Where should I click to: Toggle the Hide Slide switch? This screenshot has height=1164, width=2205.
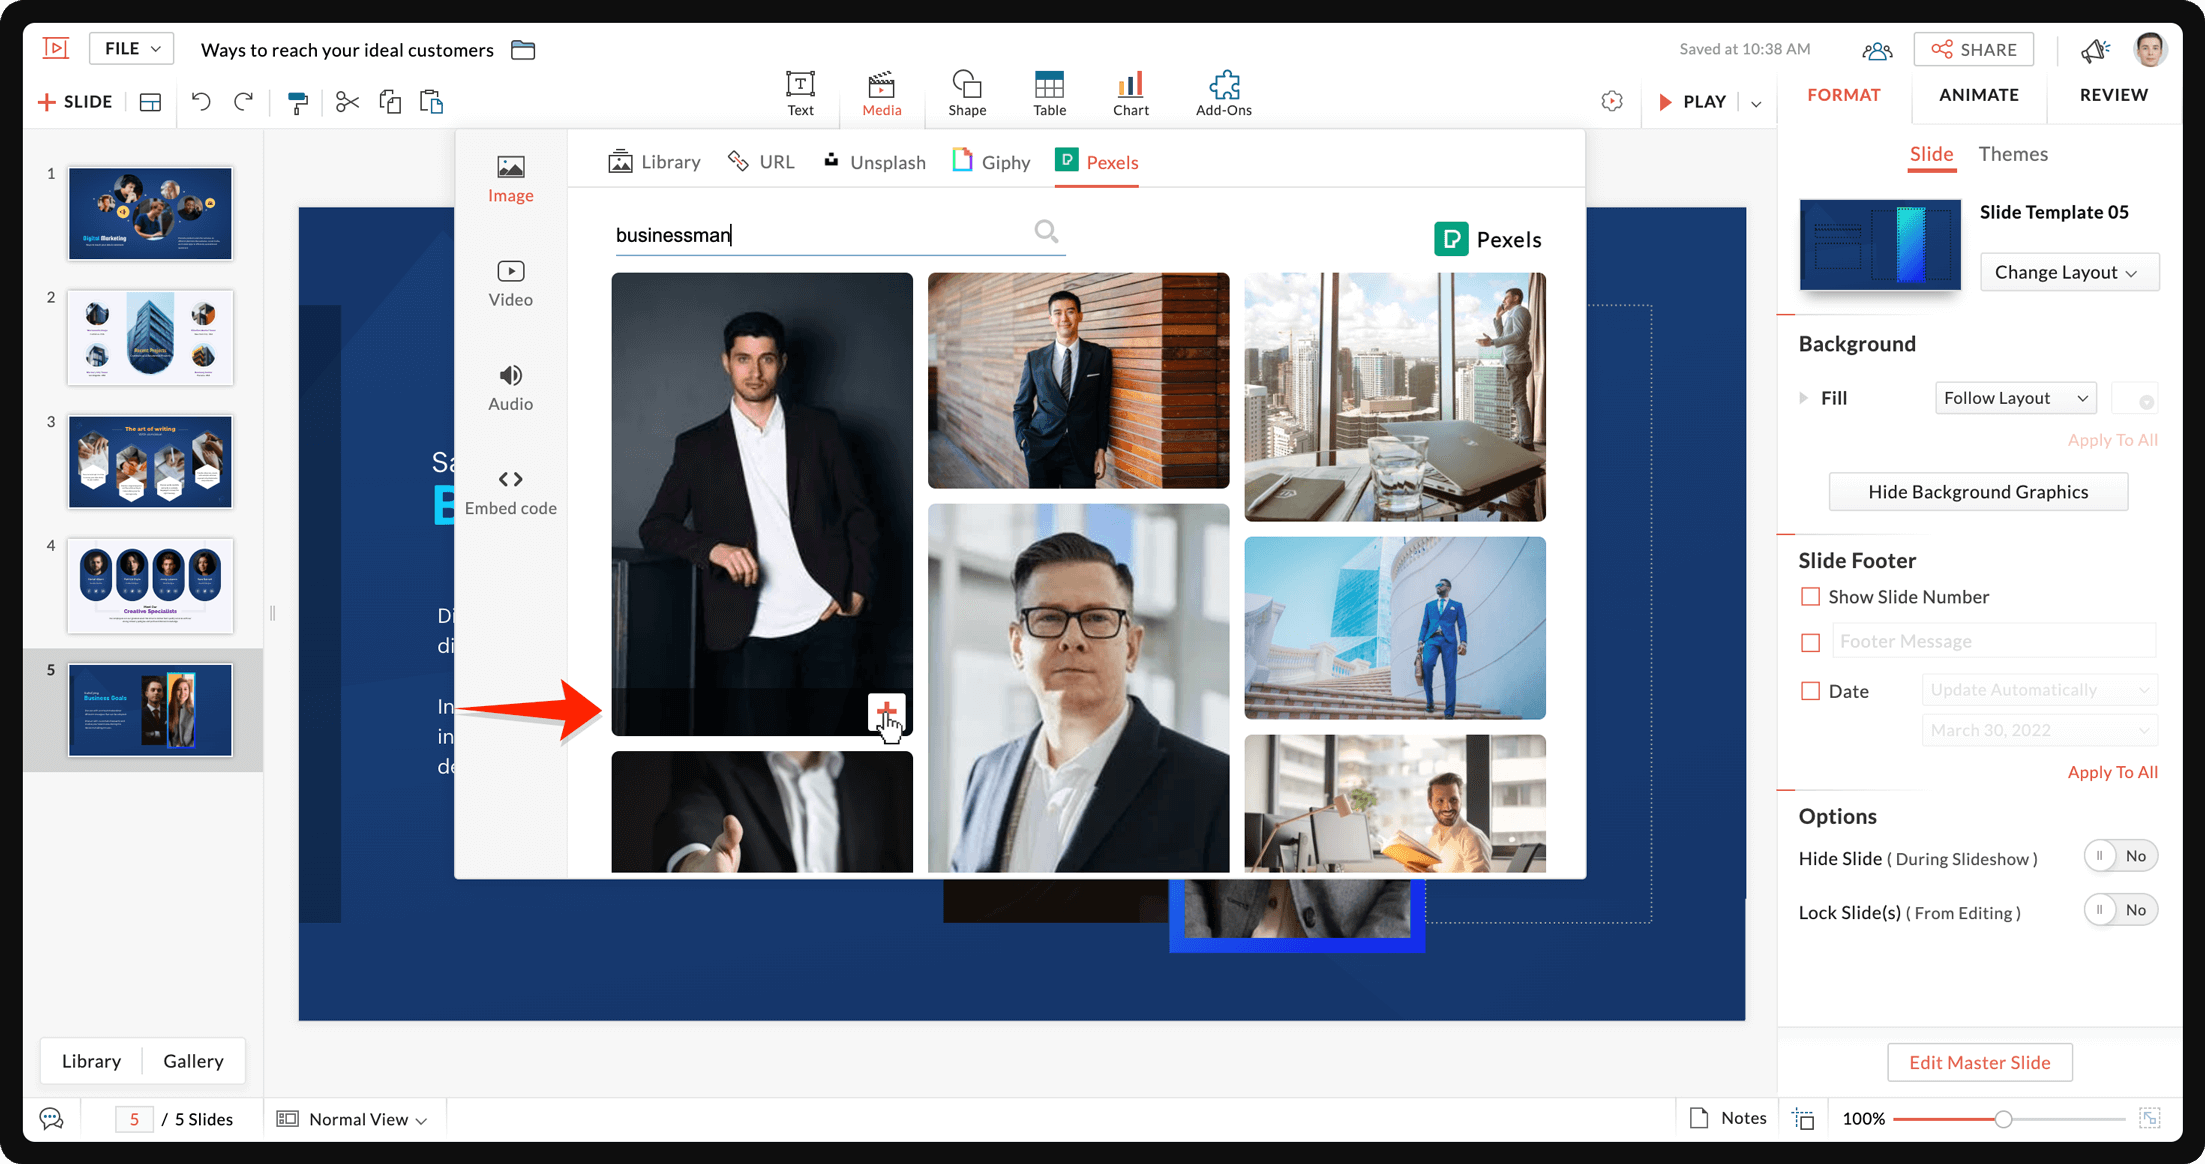pos(2120,856)
